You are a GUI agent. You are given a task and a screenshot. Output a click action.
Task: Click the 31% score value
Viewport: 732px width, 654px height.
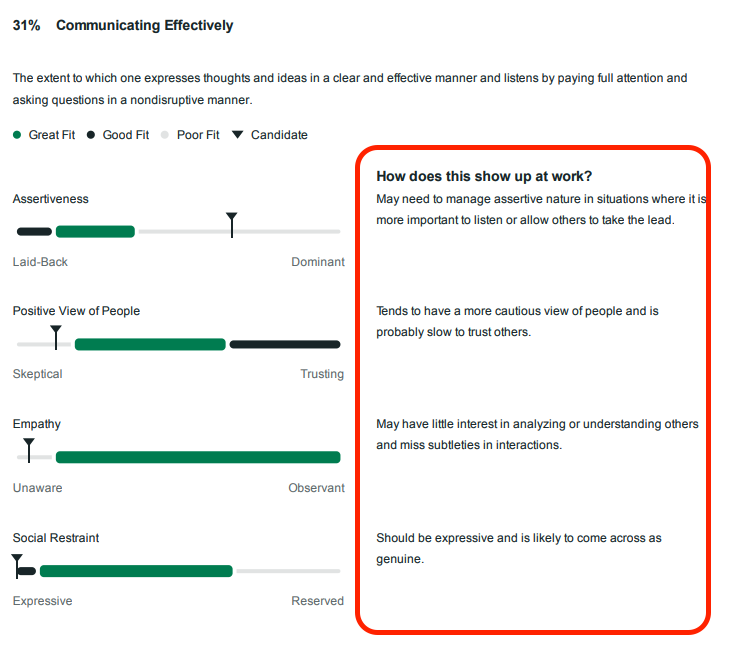26,25
